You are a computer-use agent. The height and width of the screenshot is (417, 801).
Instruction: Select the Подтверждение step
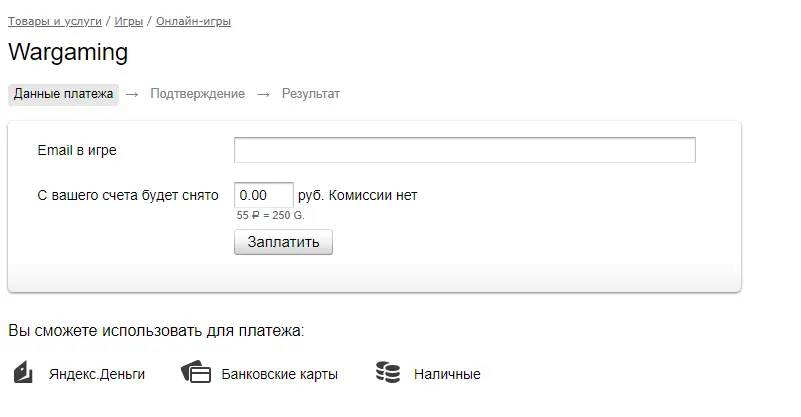[x=197, y=94]
